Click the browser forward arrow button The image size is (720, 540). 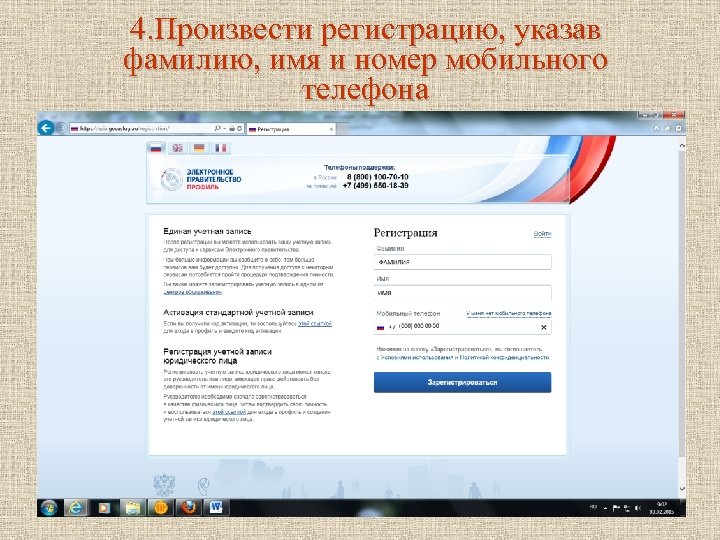[61, 128]
